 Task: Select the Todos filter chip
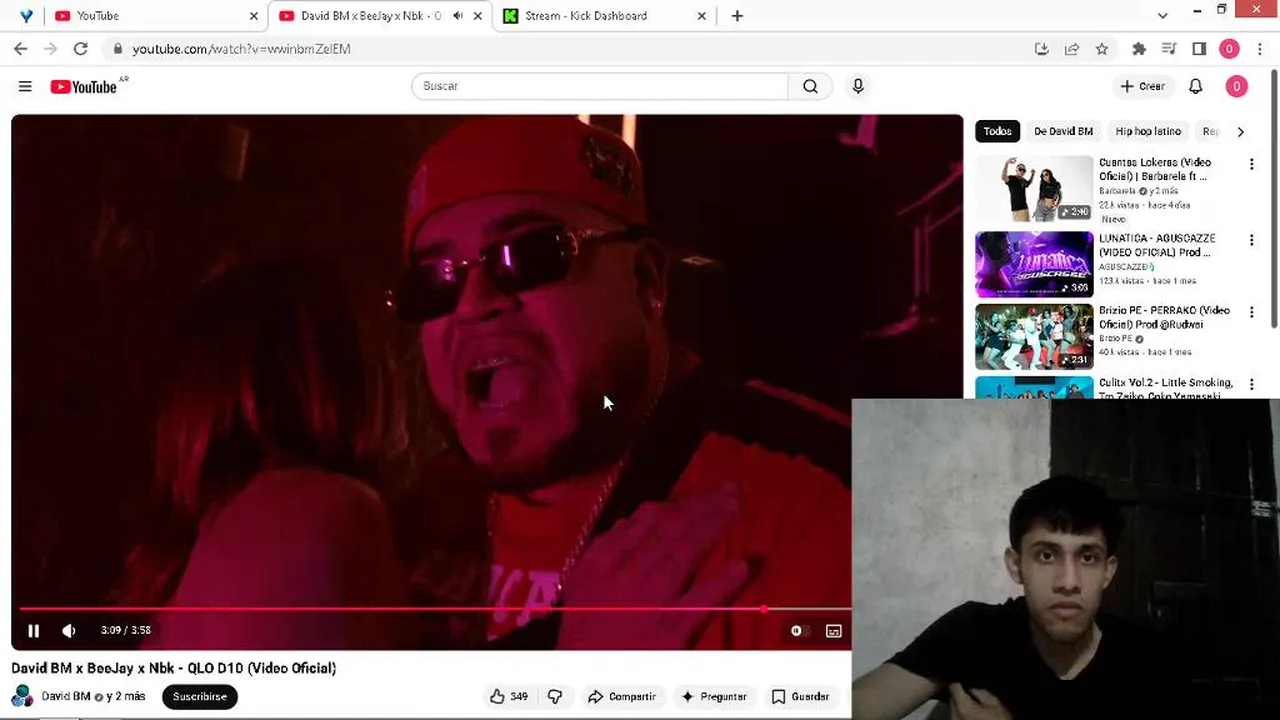[997, 131]
